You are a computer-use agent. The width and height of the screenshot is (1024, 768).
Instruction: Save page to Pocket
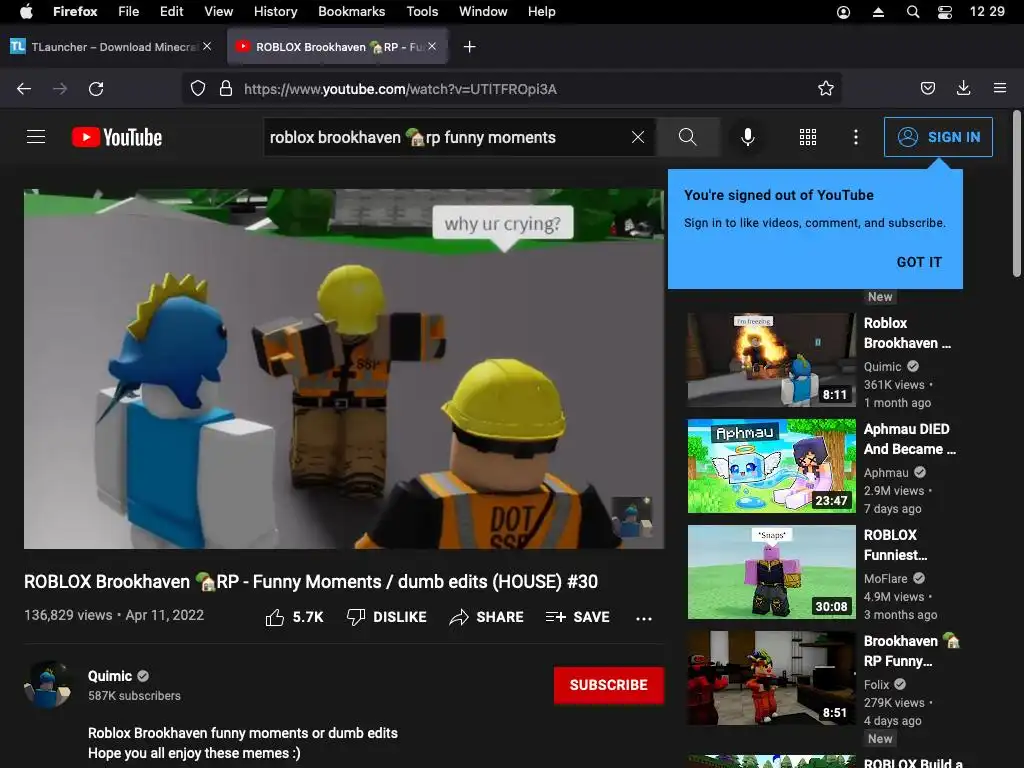coord(927,88)
